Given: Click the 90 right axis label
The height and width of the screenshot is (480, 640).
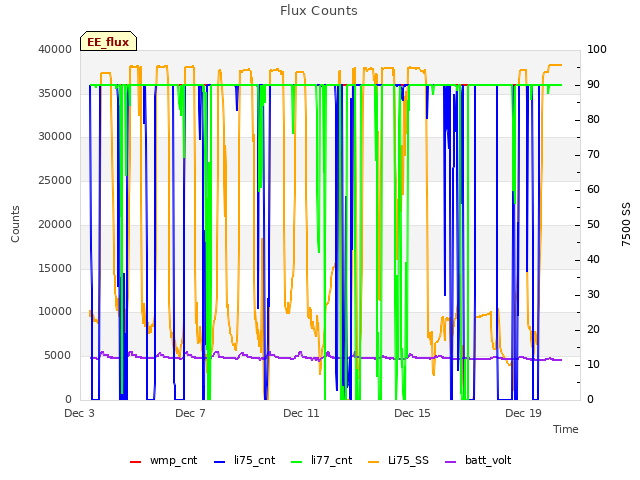Looking at the screenshot, I should point(593,84).
